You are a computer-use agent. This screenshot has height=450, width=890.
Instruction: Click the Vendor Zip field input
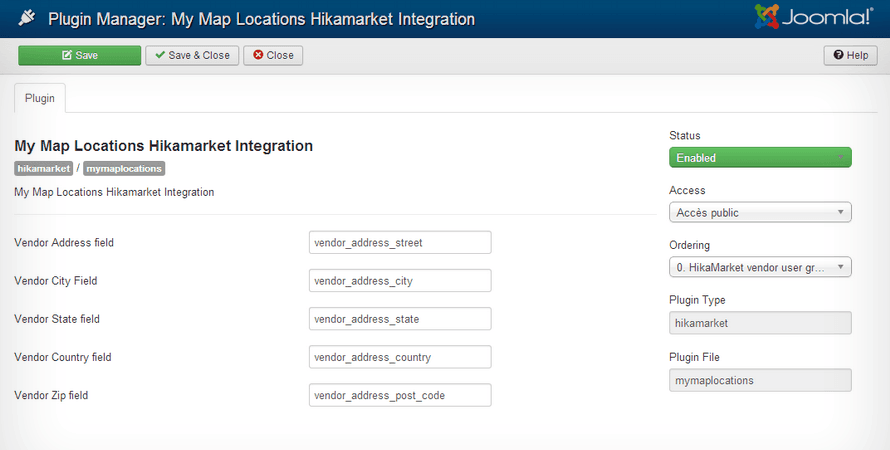click(400, 395)
